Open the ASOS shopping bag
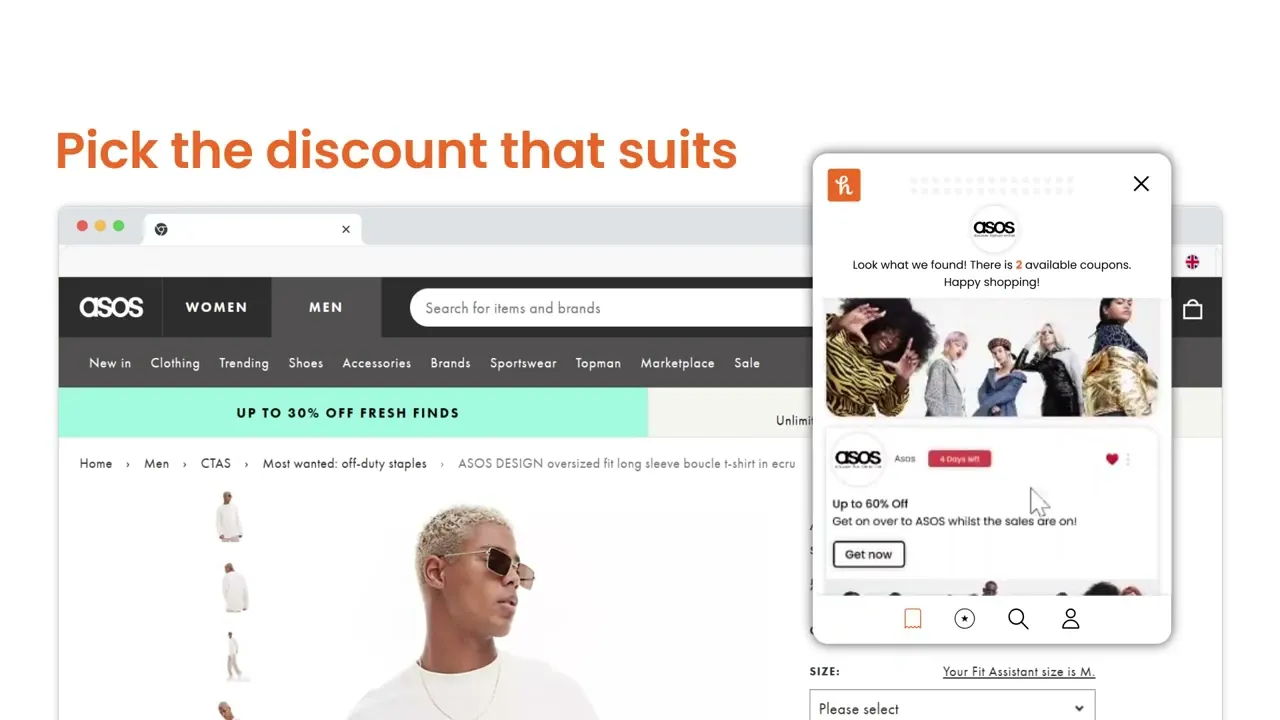 point(1192,309)
